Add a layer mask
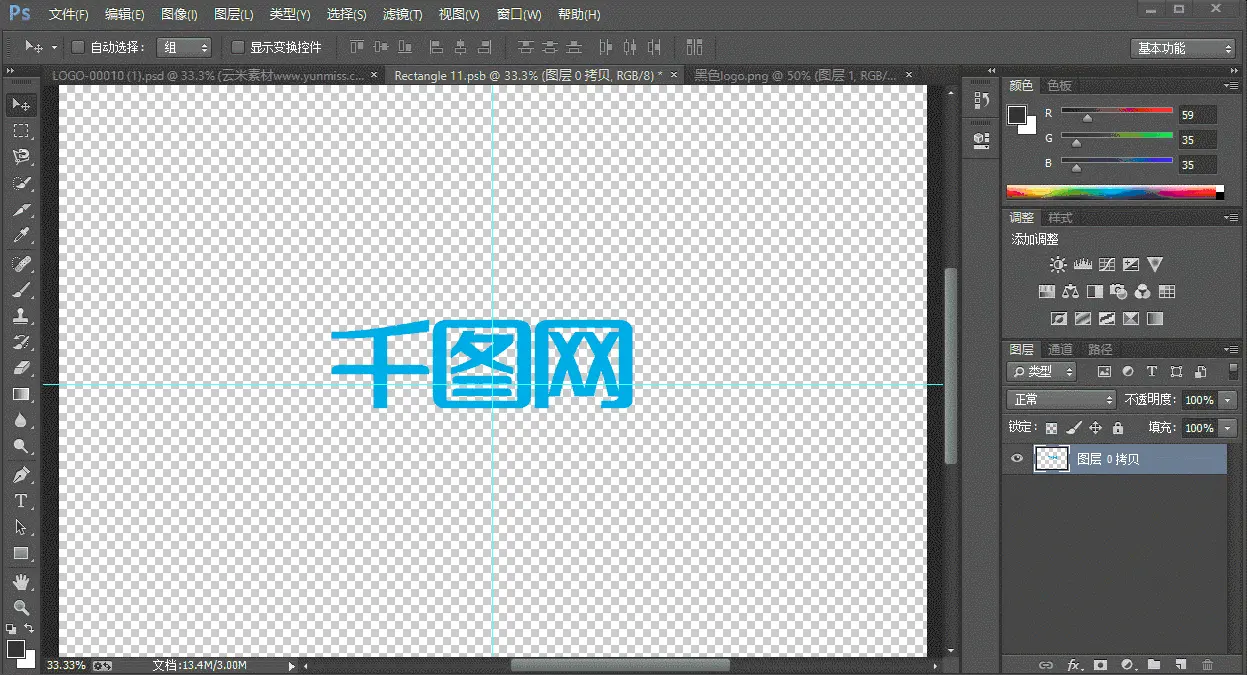1247x675 pixels. (1101, 664)
